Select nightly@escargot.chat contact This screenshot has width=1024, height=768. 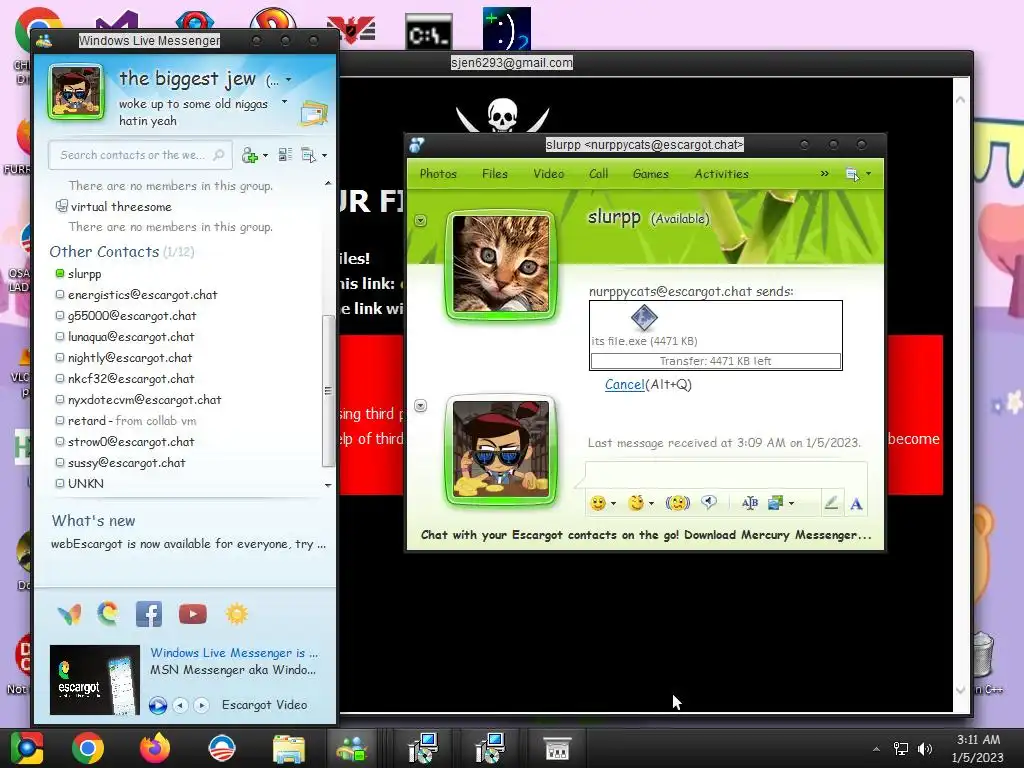click(130, 358)
